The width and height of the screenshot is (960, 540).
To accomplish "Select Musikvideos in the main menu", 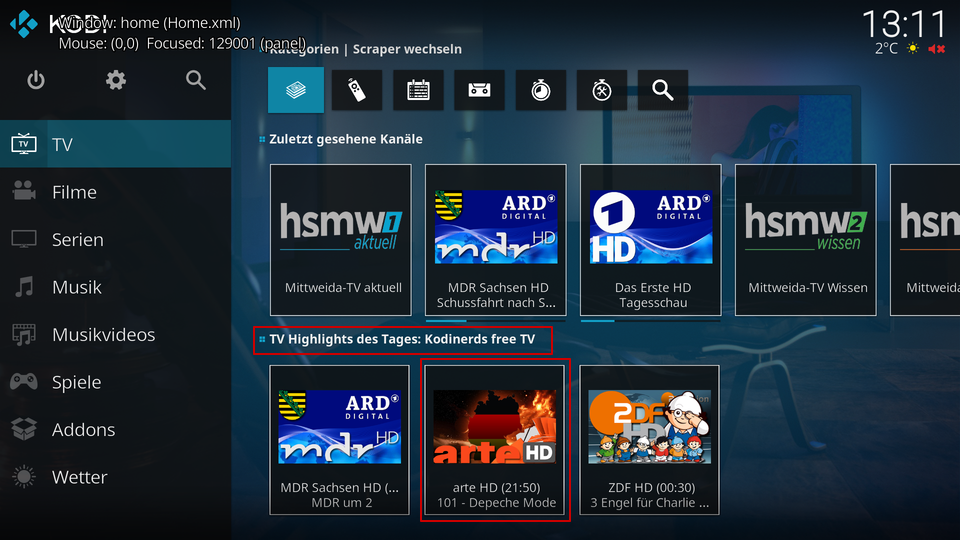I will (116, 334).
